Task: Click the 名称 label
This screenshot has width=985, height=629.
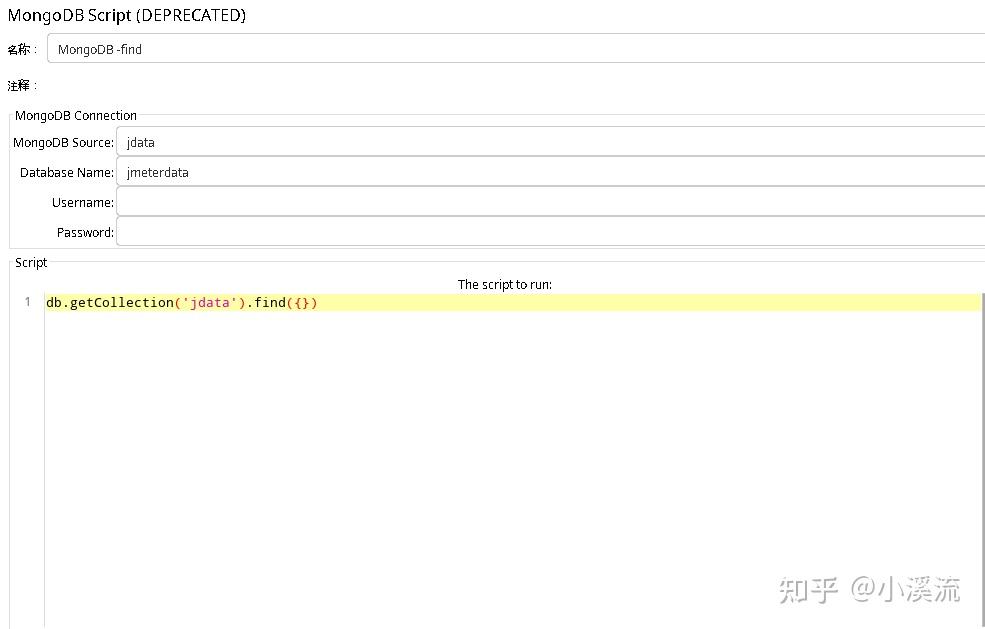Action: point(22,50)
